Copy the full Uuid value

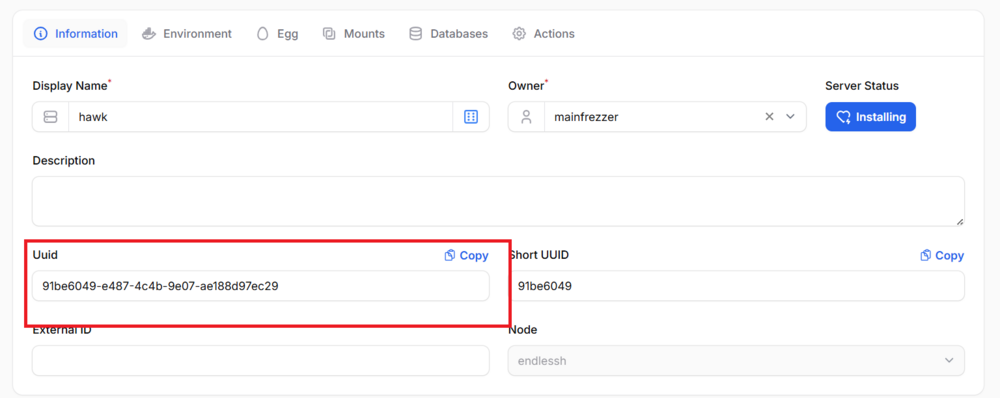pyautogui.click(x=466, y=256)
